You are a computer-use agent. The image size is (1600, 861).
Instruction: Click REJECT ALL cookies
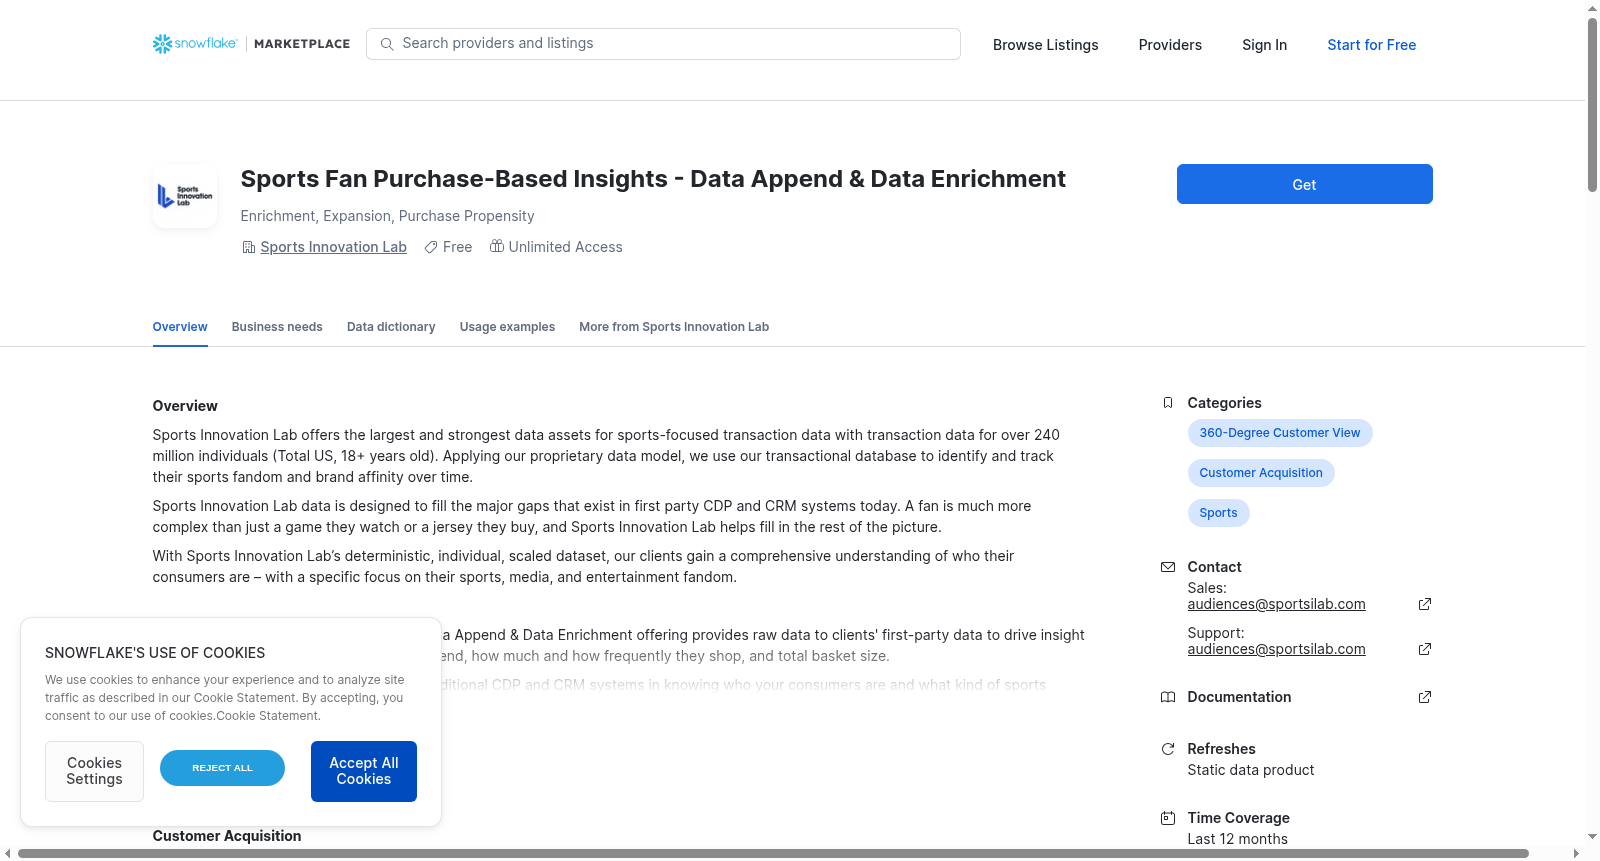[222, 768]
